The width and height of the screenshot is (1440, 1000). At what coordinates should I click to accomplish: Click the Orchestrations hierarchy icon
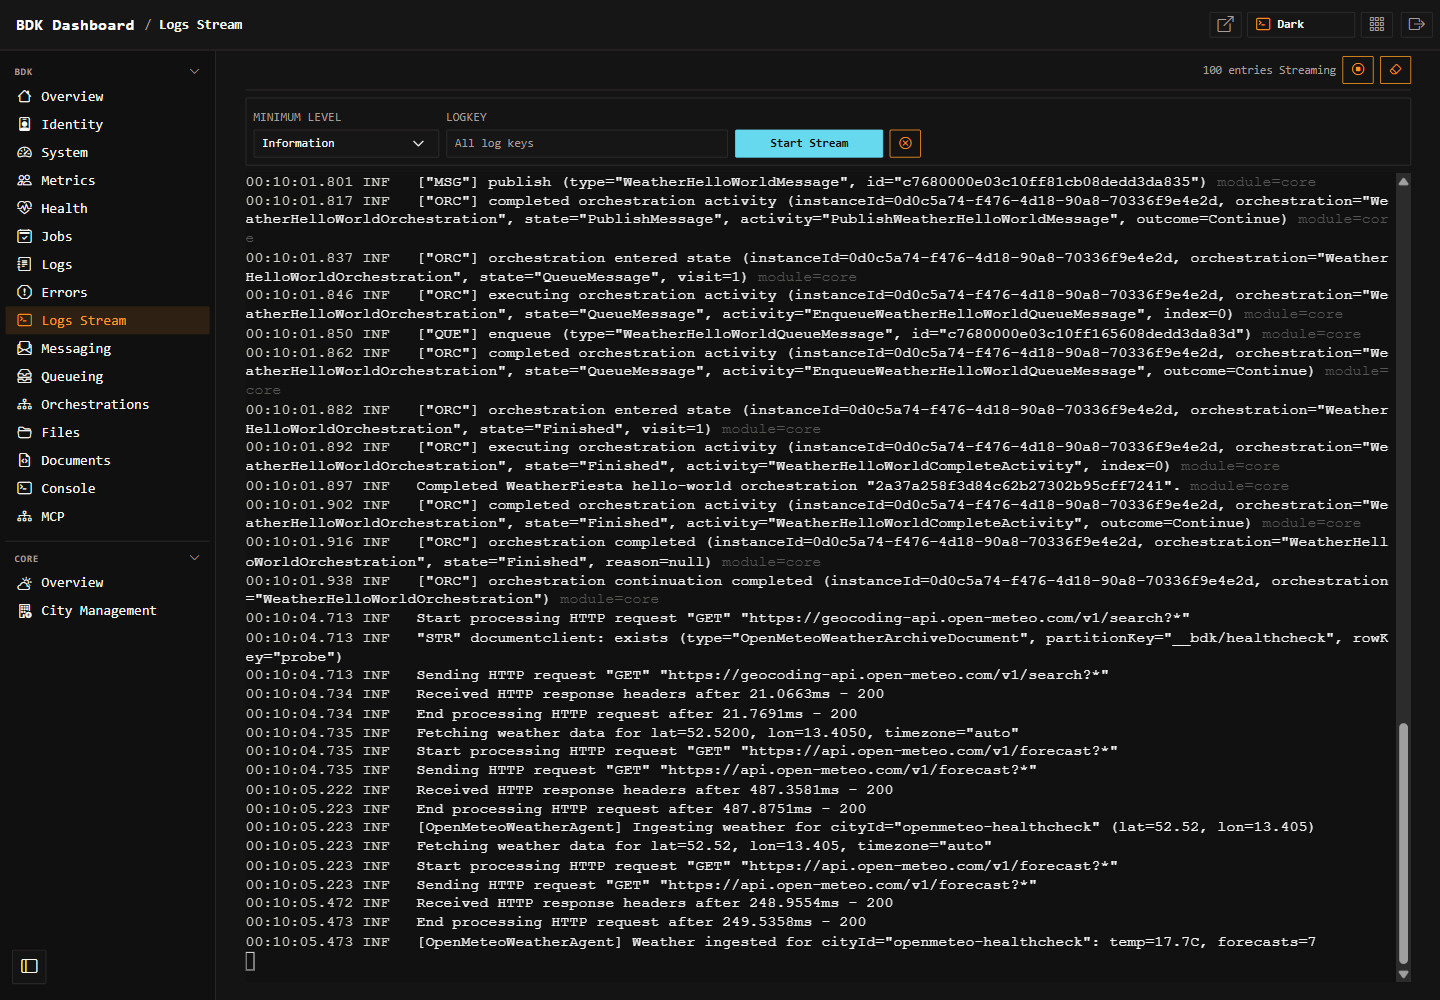[25, 404]
